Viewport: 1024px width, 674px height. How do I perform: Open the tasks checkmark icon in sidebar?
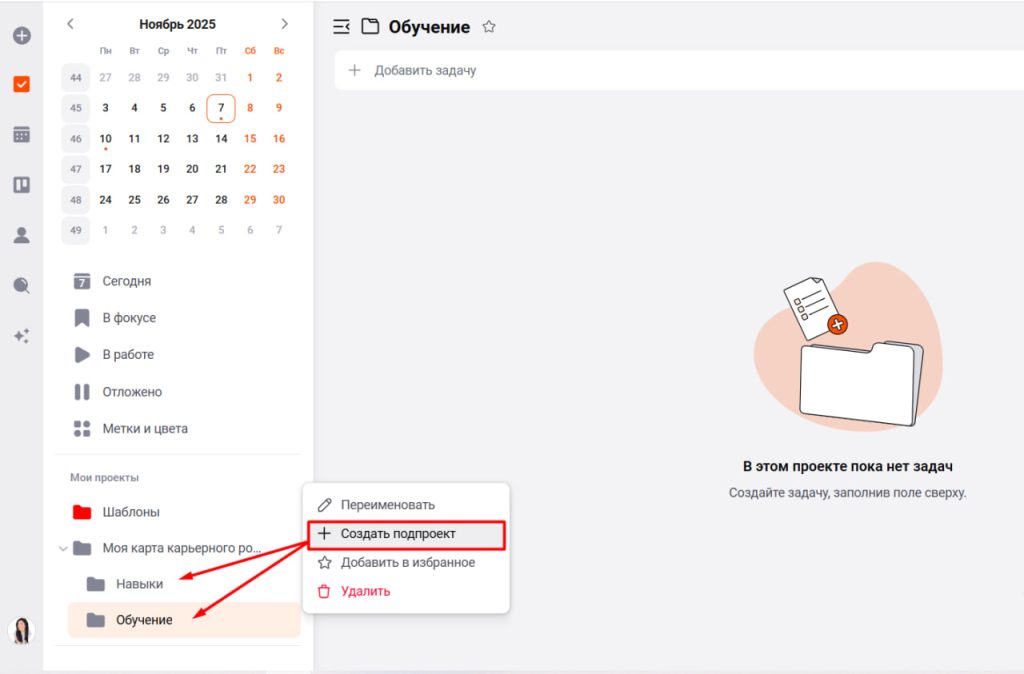point(21,85)
